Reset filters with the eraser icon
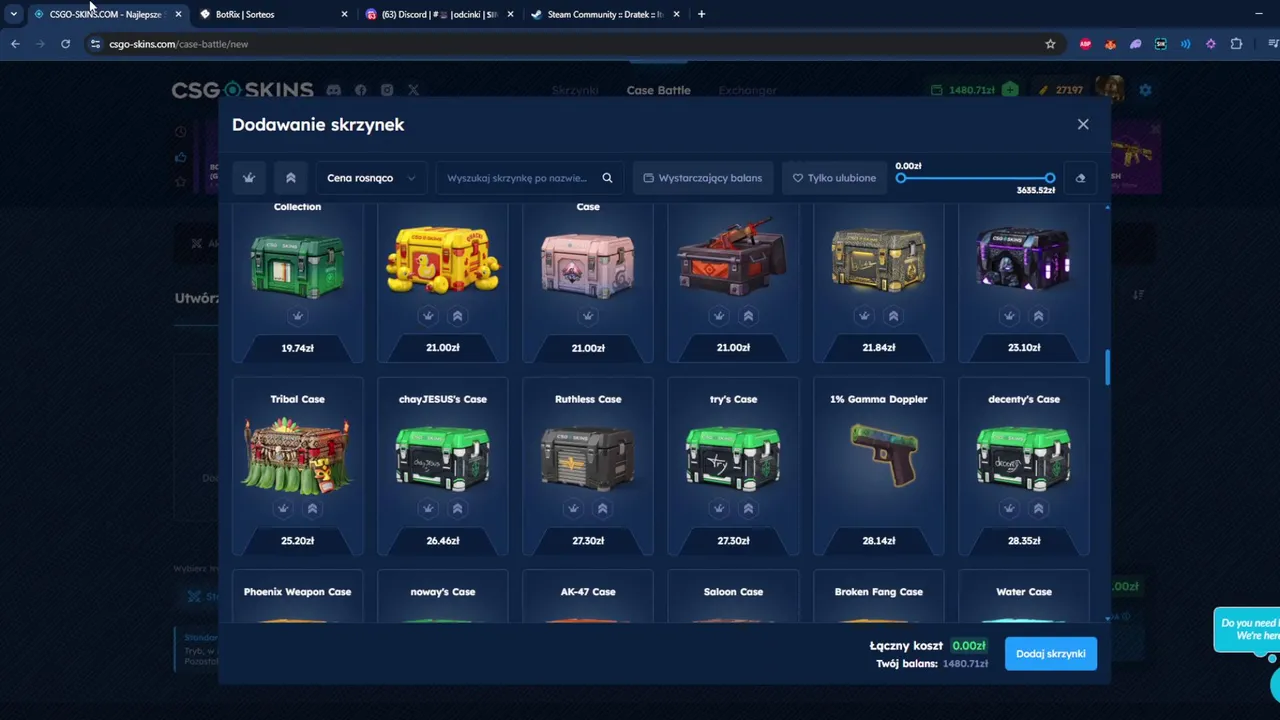 pos(1080,178)
